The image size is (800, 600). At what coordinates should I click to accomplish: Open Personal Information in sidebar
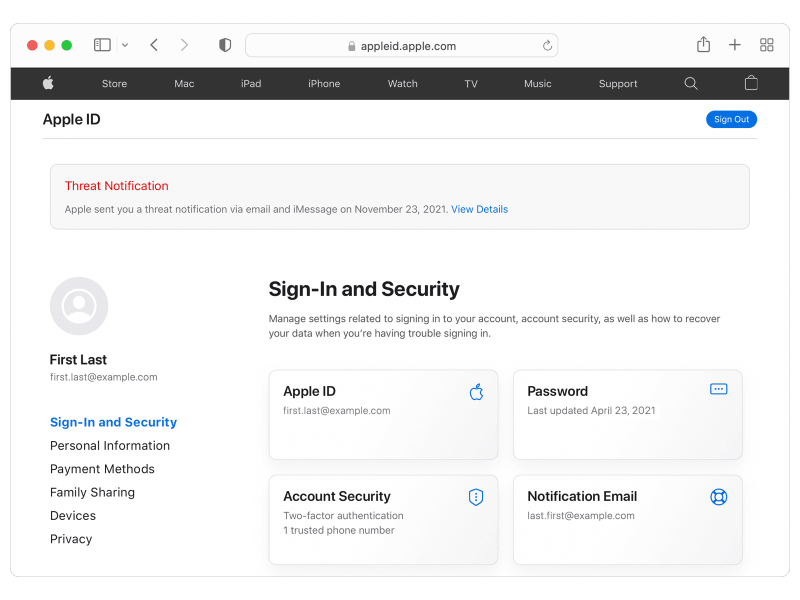point(110,445)
